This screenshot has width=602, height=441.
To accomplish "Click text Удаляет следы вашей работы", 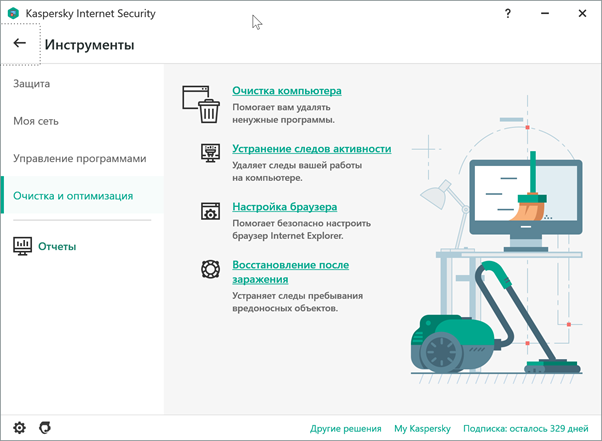I will 297,172.
